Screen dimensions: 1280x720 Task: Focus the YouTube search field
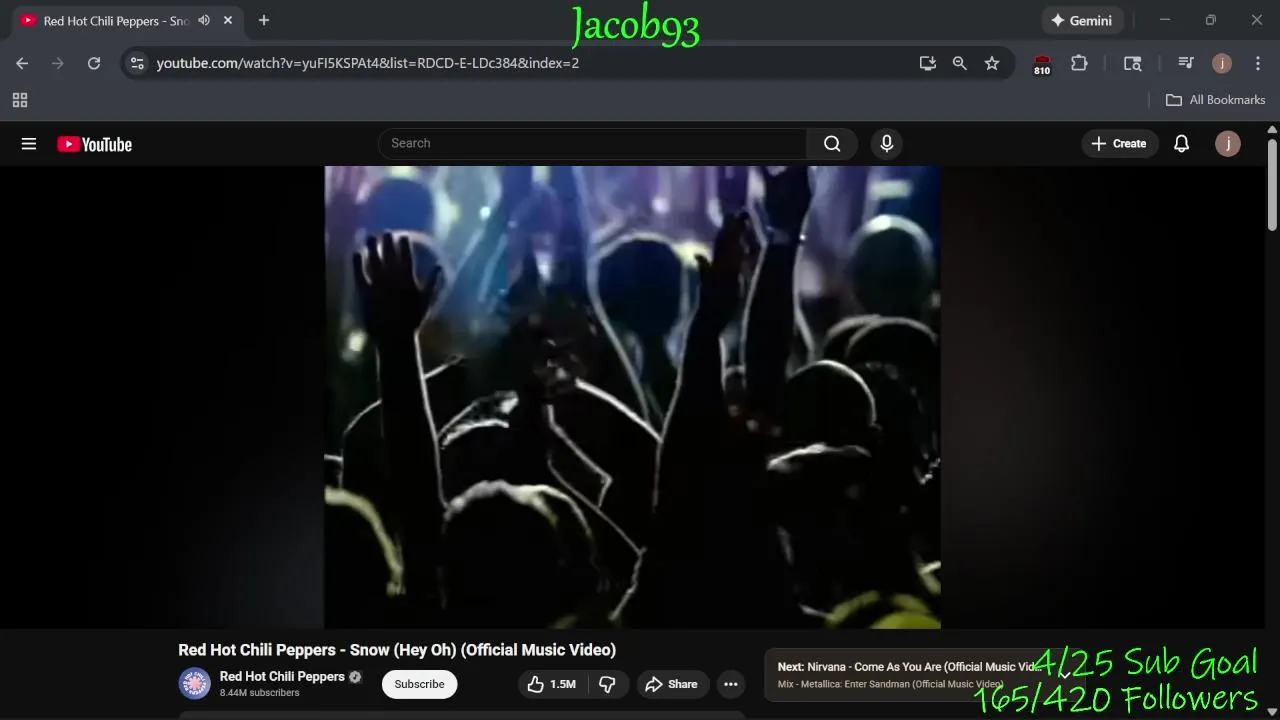593,144
